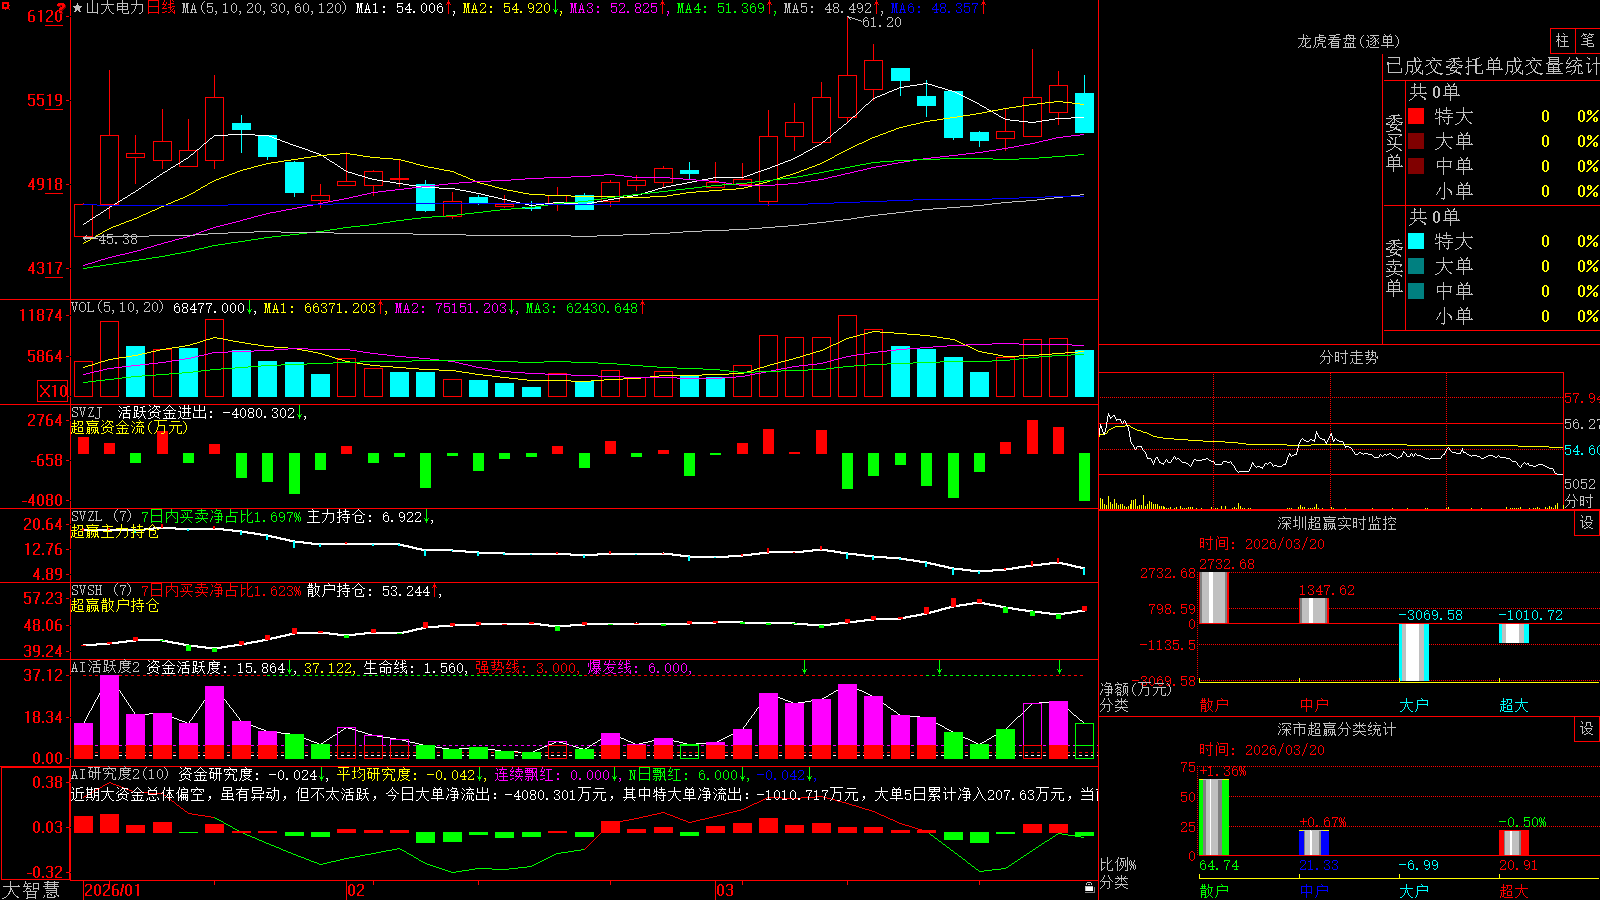Click the 超赢散户持仓 indicator label
The height and width of the screenshot is (900, 1600).
tap(115, 606)
